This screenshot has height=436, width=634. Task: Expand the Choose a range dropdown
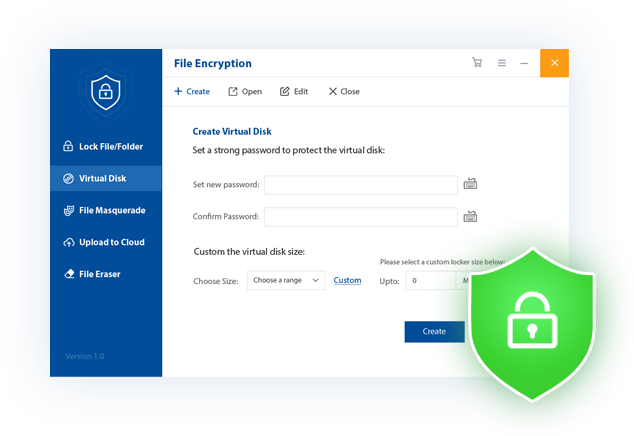pos(286,281)
